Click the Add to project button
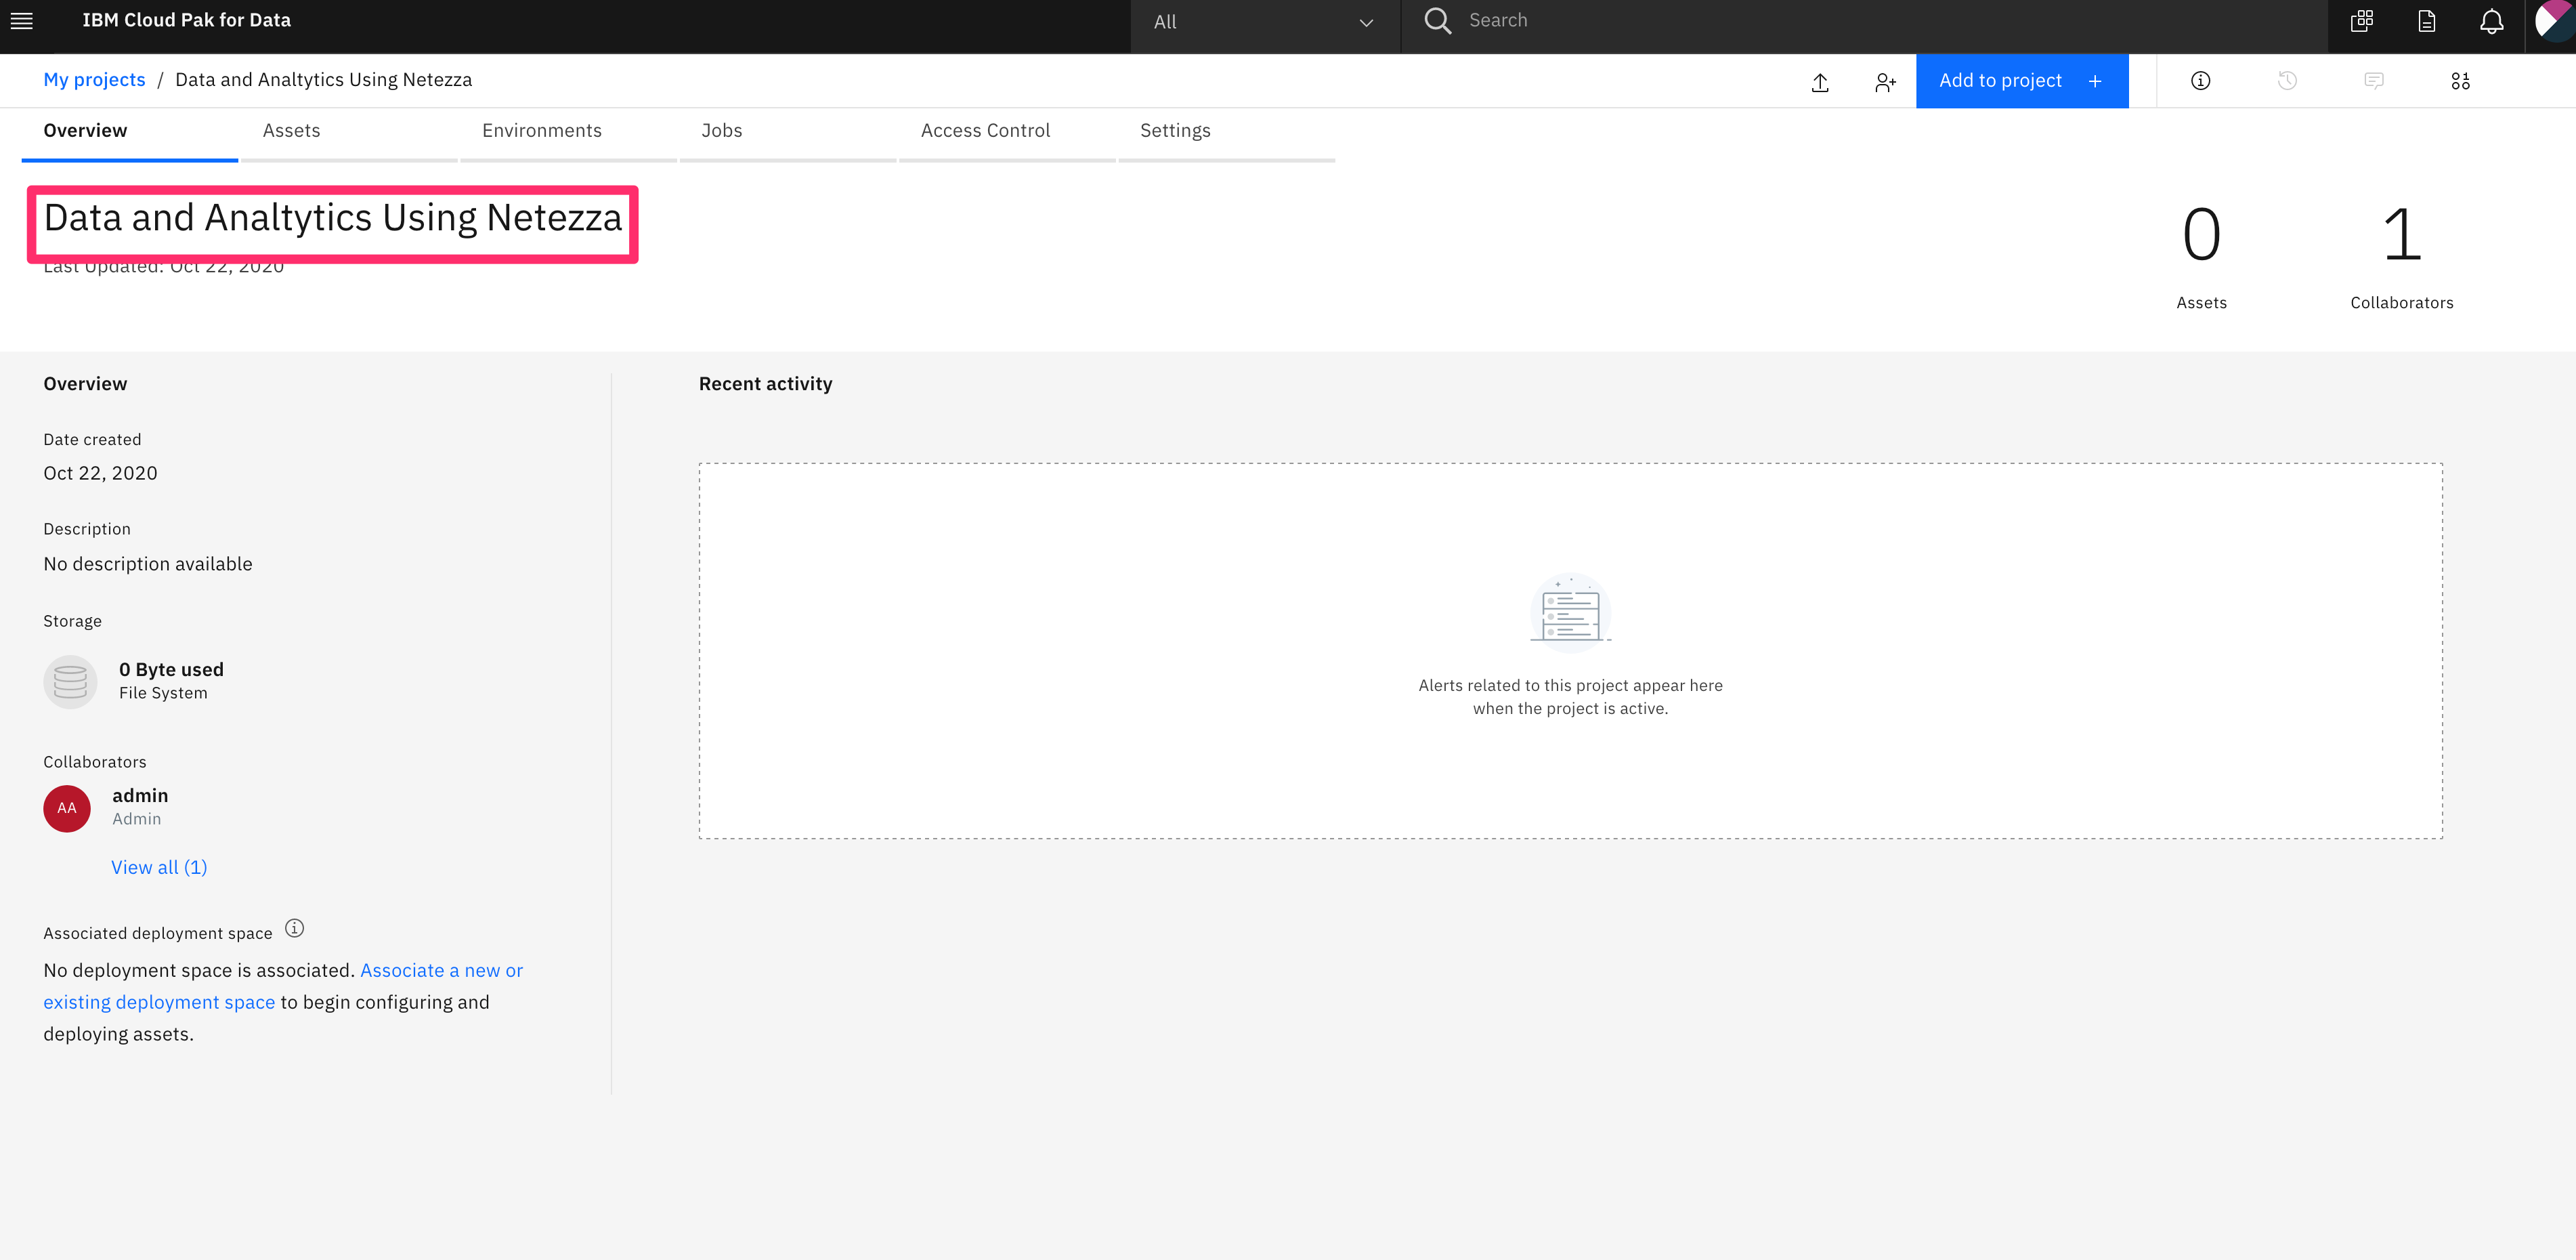The width and height of the screenshot is (2576, 1260). (x=2021, y=81)
